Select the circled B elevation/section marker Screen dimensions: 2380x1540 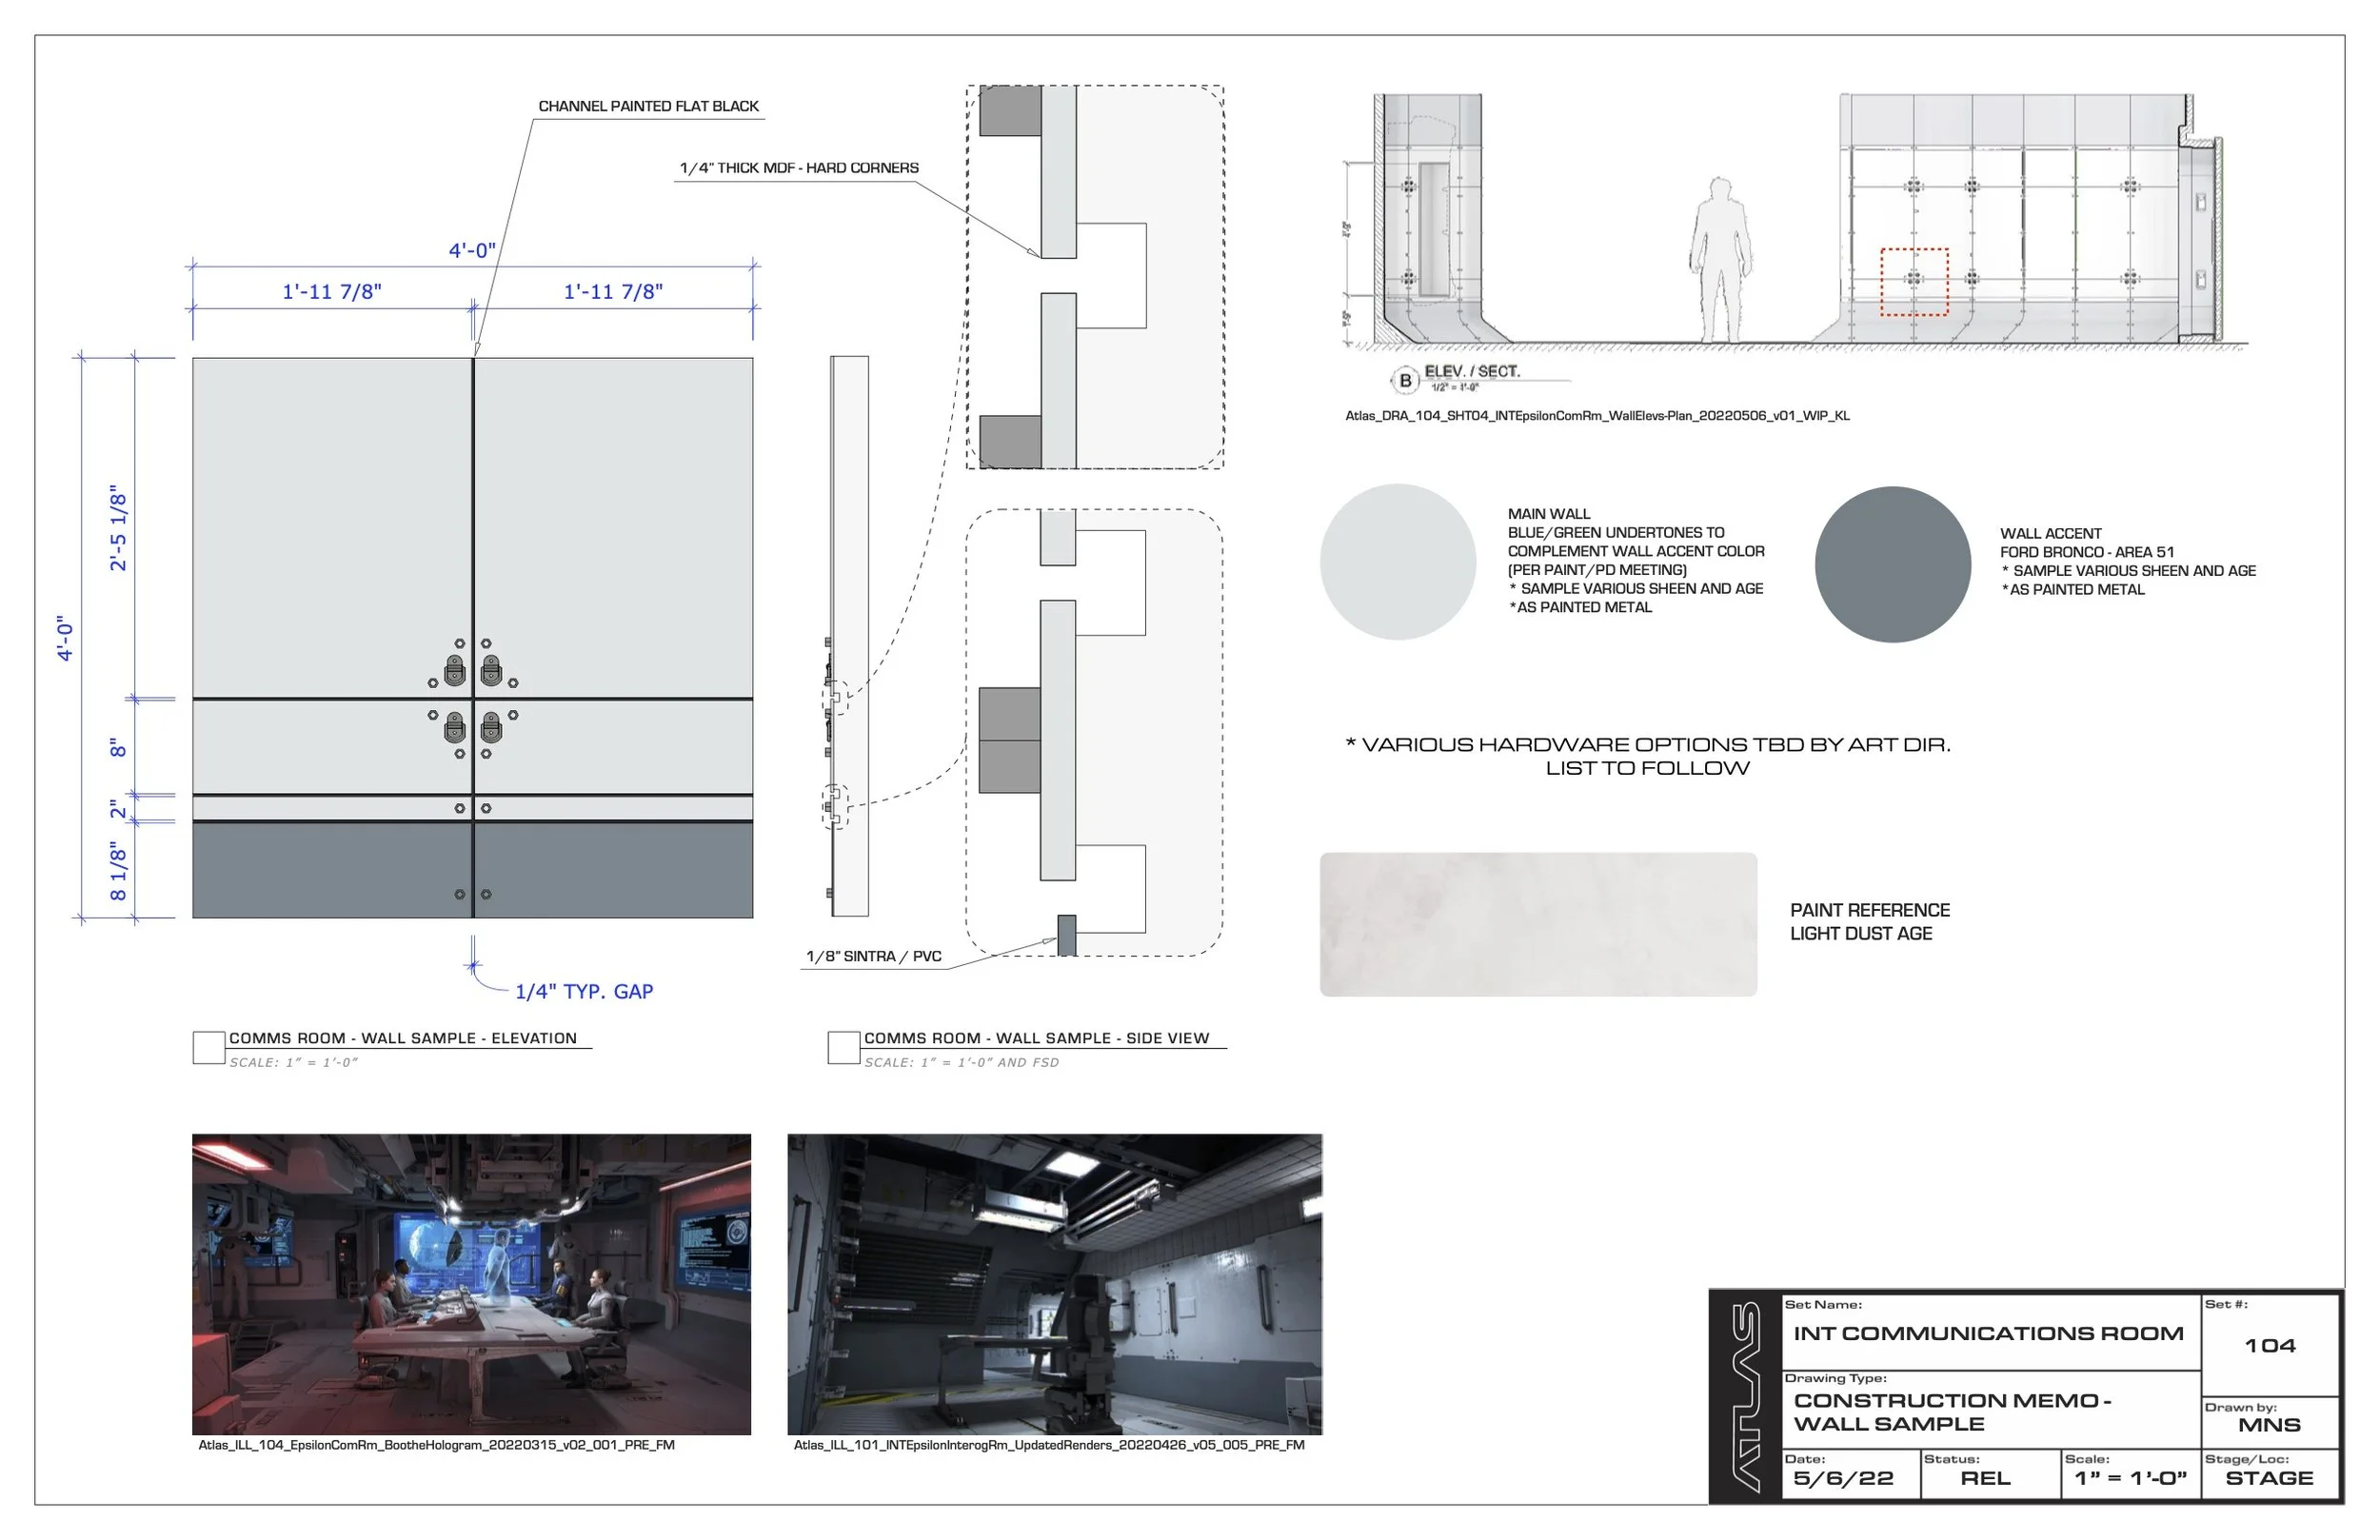tap(1406, 379)
